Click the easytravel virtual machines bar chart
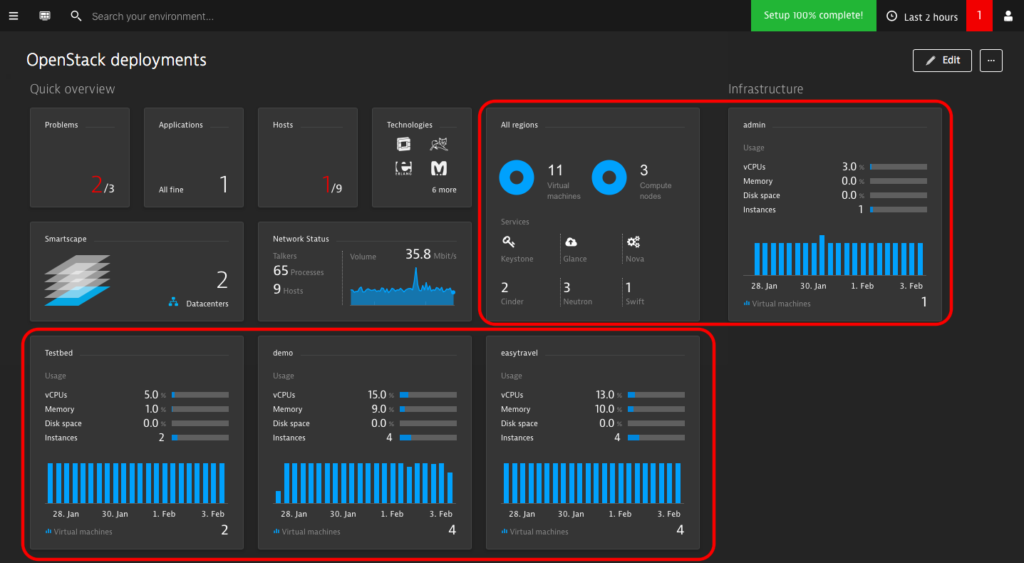1024x563 pixels. coord(592,483)
